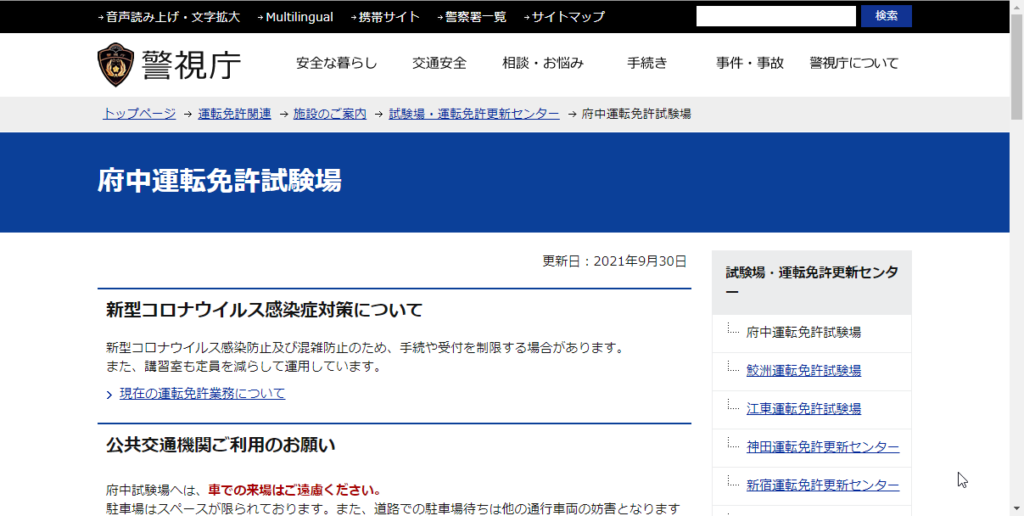Open the Multilingual link

tap(299, 17)
